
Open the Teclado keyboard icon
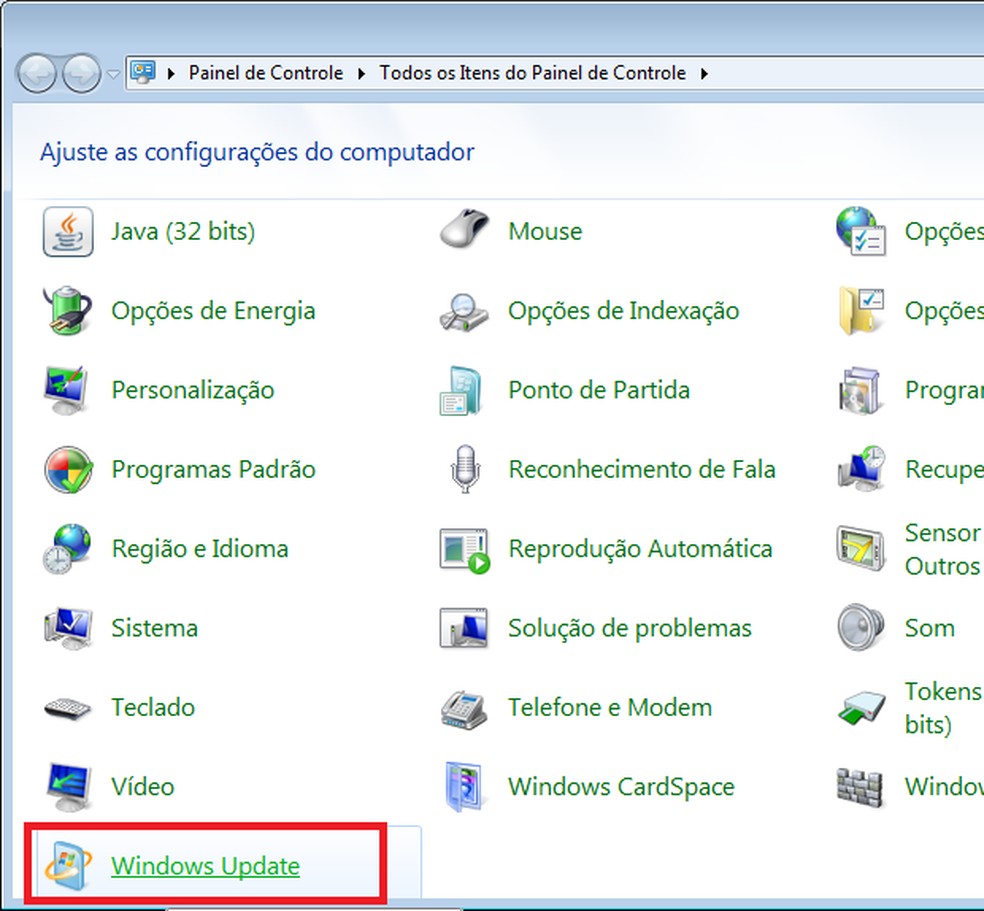[x=67, y=707]
